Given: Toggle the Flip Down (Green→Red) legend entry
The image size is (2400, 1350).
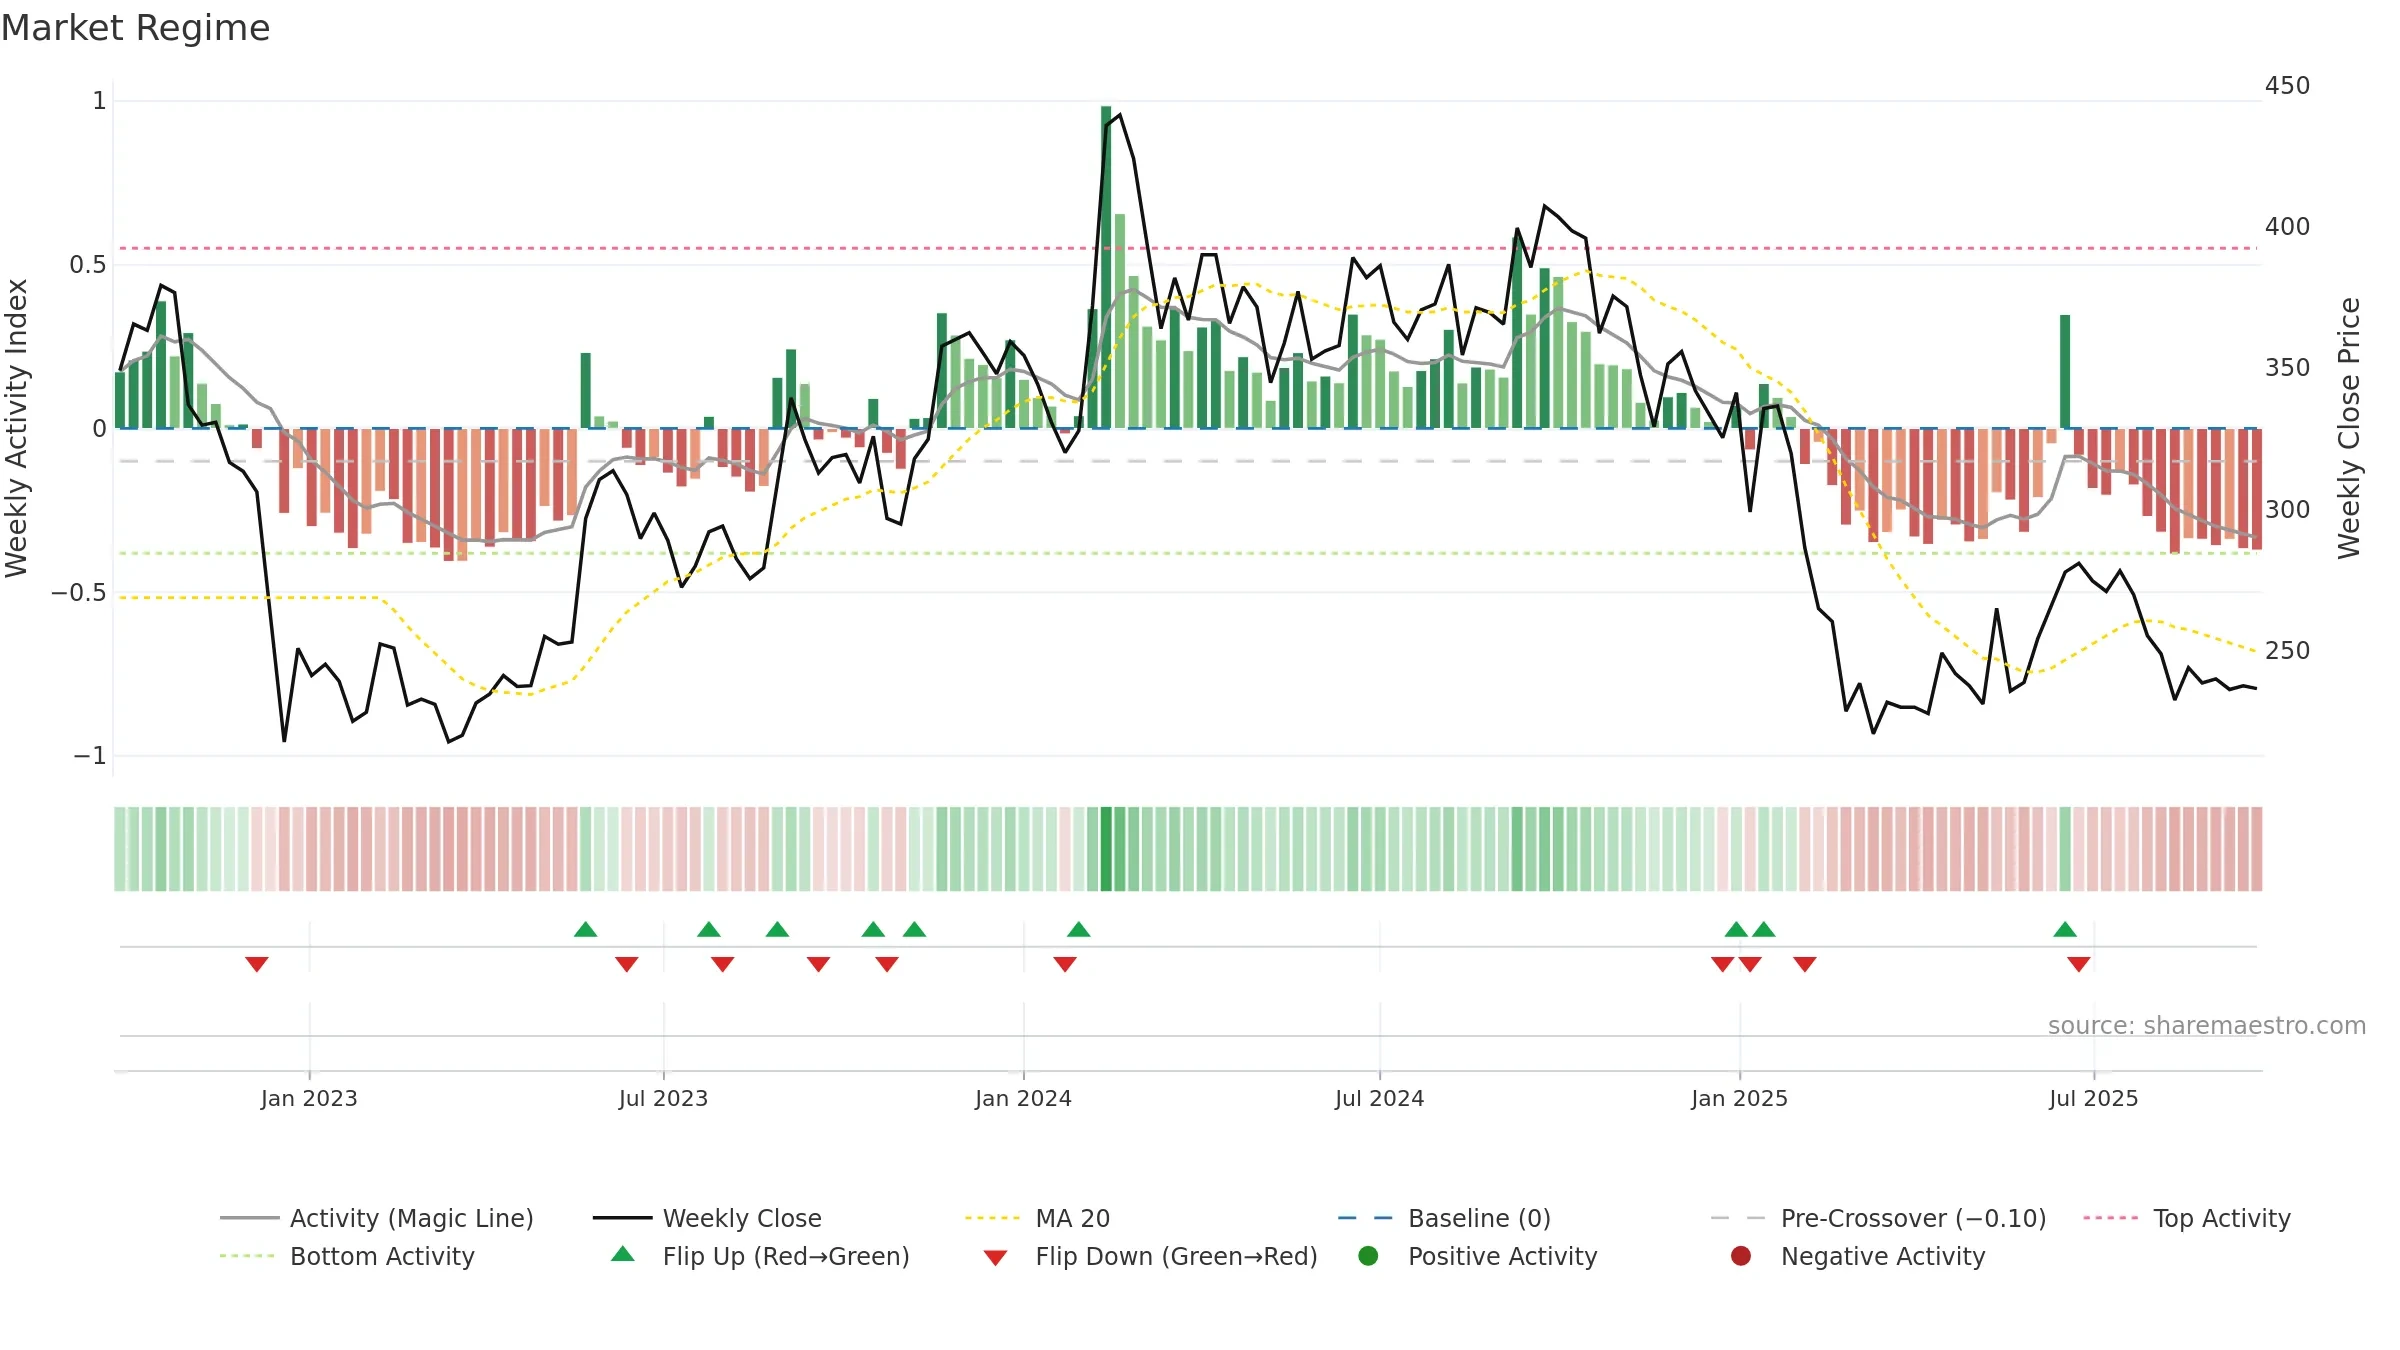Looking at the screenshot, I should click(x=1150, y=1256).
